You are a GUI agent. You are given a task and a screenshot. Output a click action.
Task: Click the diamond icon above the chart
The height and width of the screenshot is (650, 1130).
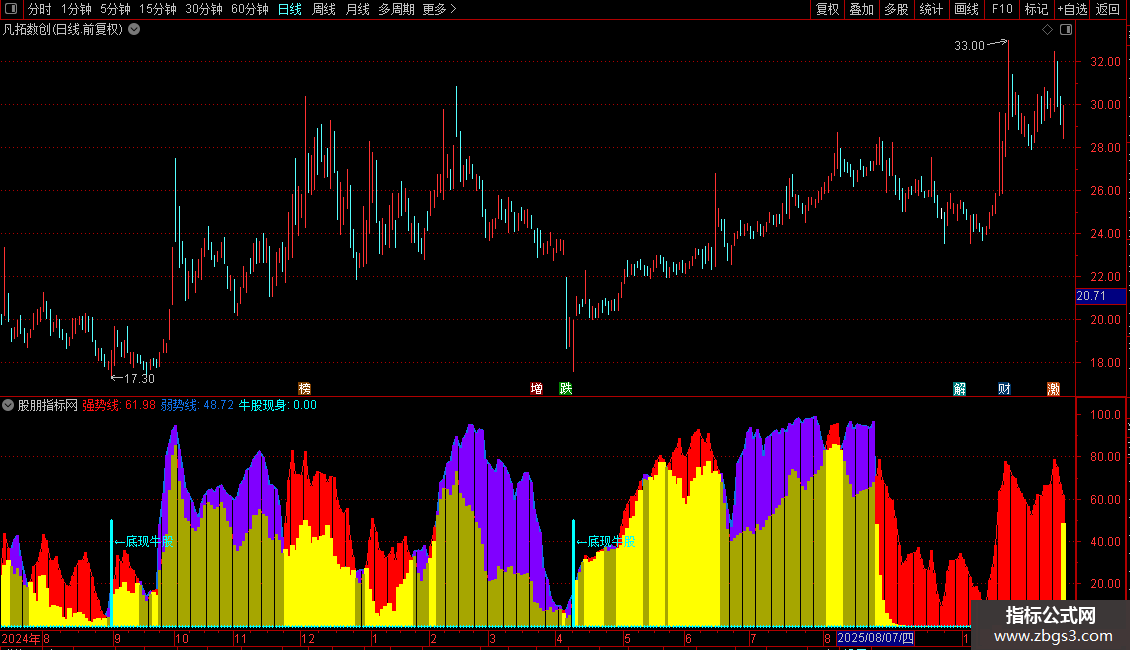coord(1048,30)
